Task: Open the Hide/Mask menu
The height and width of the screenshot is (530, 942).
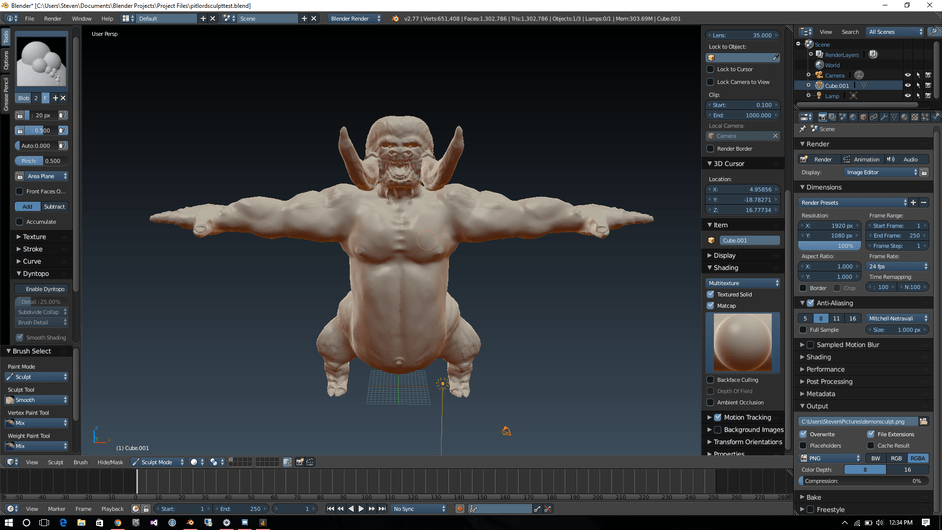Action: 110,462
